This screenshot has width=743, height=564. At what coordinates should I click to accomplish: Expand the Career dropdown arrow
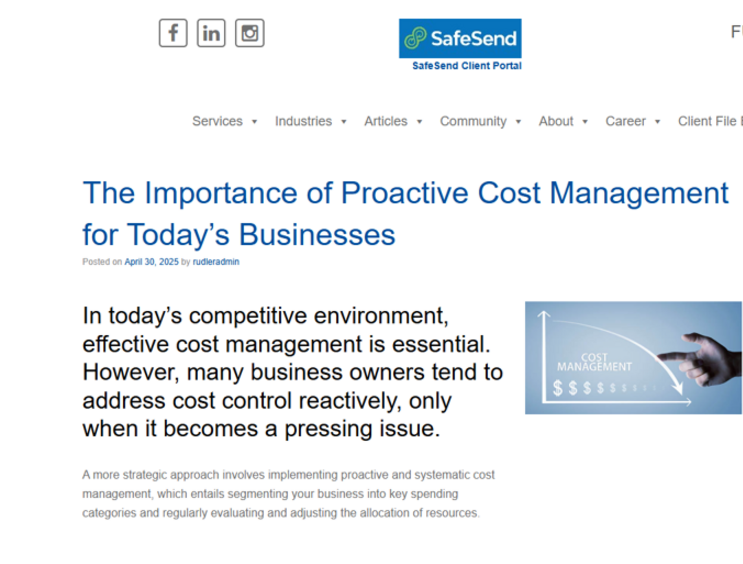(x=657, y=122)
